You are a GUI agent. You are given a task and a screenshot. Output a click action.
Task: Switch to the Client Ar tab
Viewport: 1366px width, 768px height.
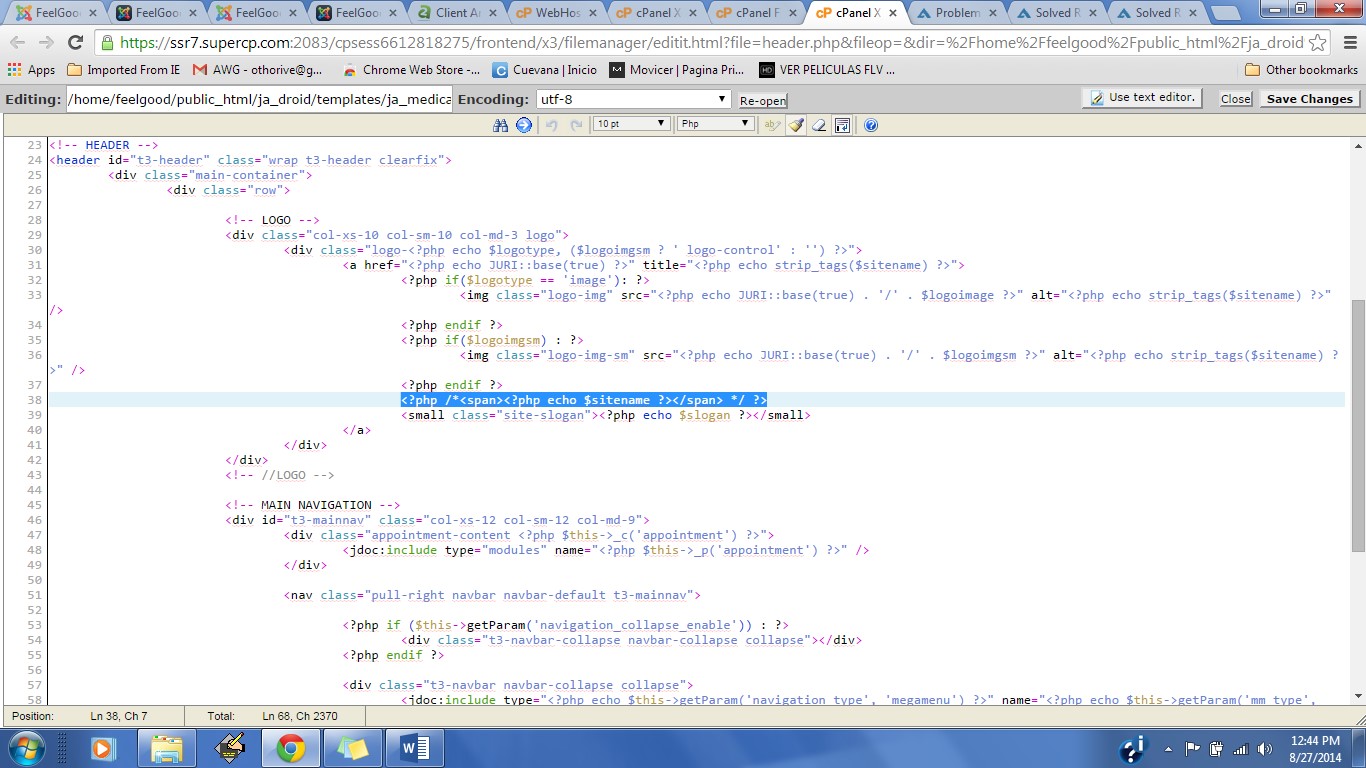coord(455,13)
